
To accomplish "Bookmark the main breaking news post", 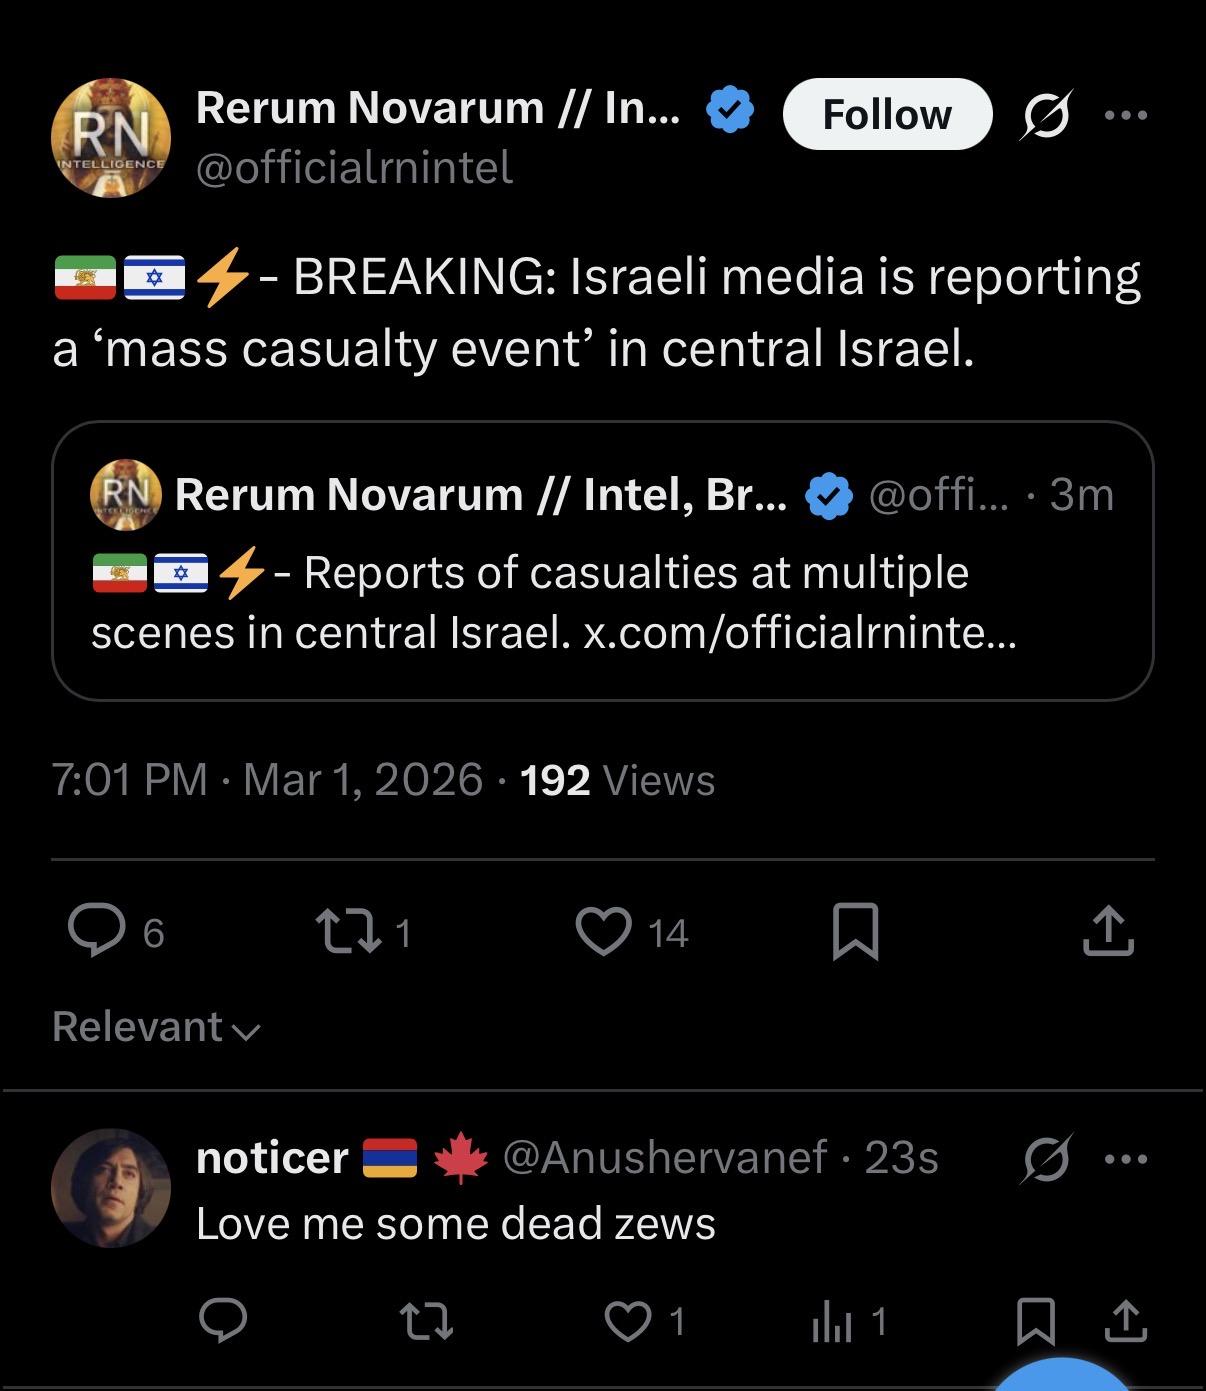I will [855, 931].
